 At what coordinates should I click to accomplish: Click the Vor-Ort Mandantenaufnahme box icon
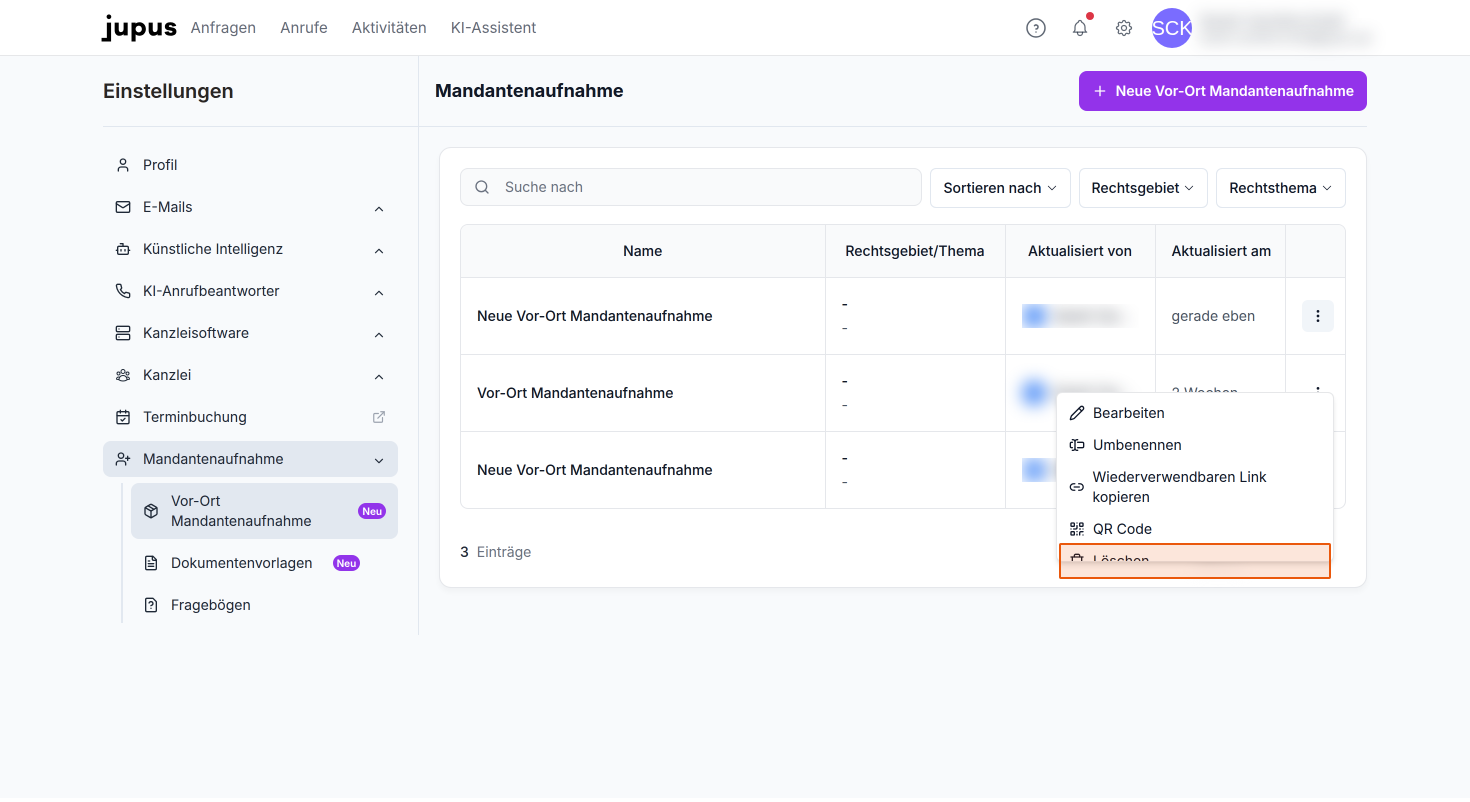pyautogui.click(x=151, y=511)
